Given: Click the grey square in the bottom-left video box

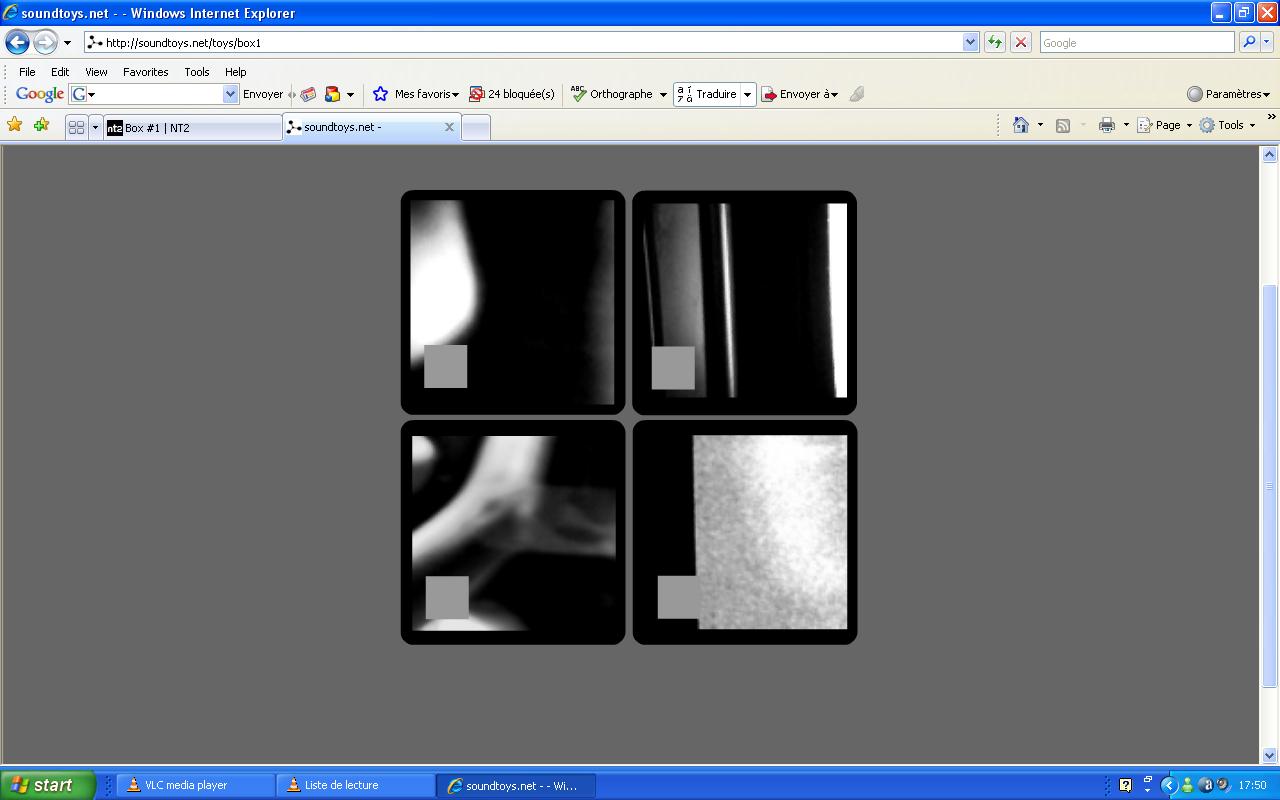Looking at the screenshot, I should tap(447, 597).
